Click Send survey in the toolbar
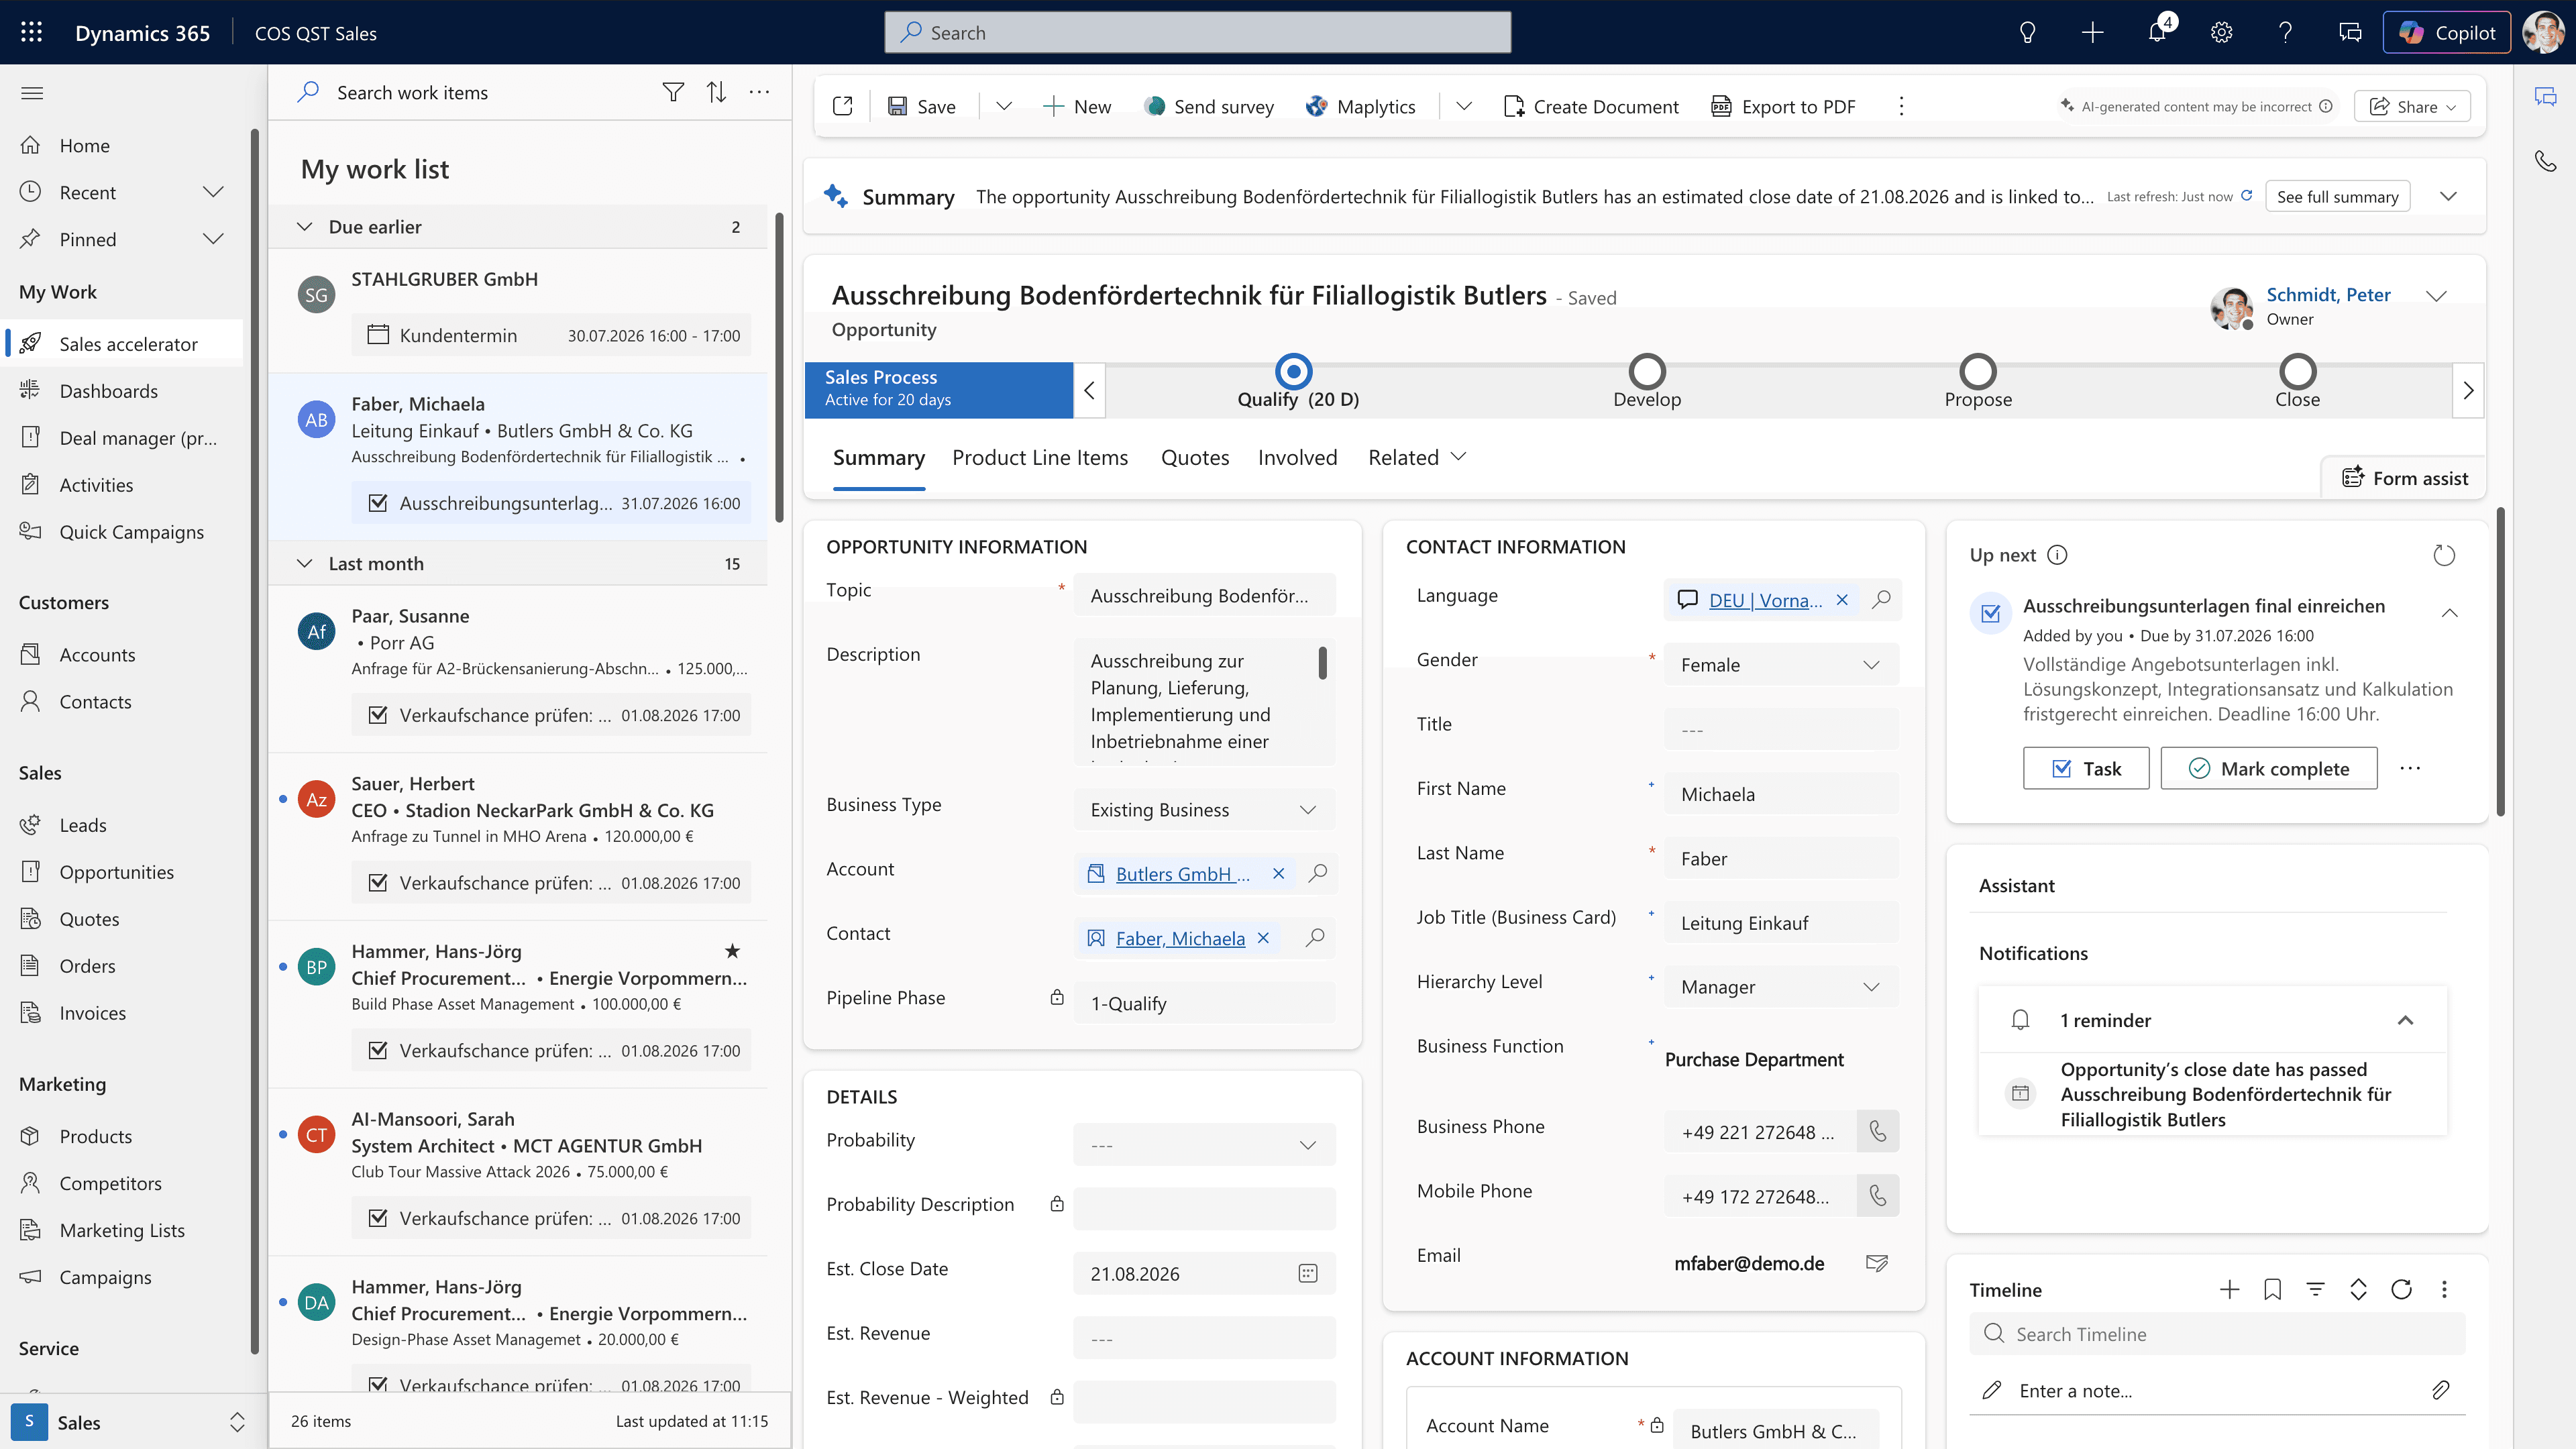Screen dimensions: 2576x1449 [1209, 106]
